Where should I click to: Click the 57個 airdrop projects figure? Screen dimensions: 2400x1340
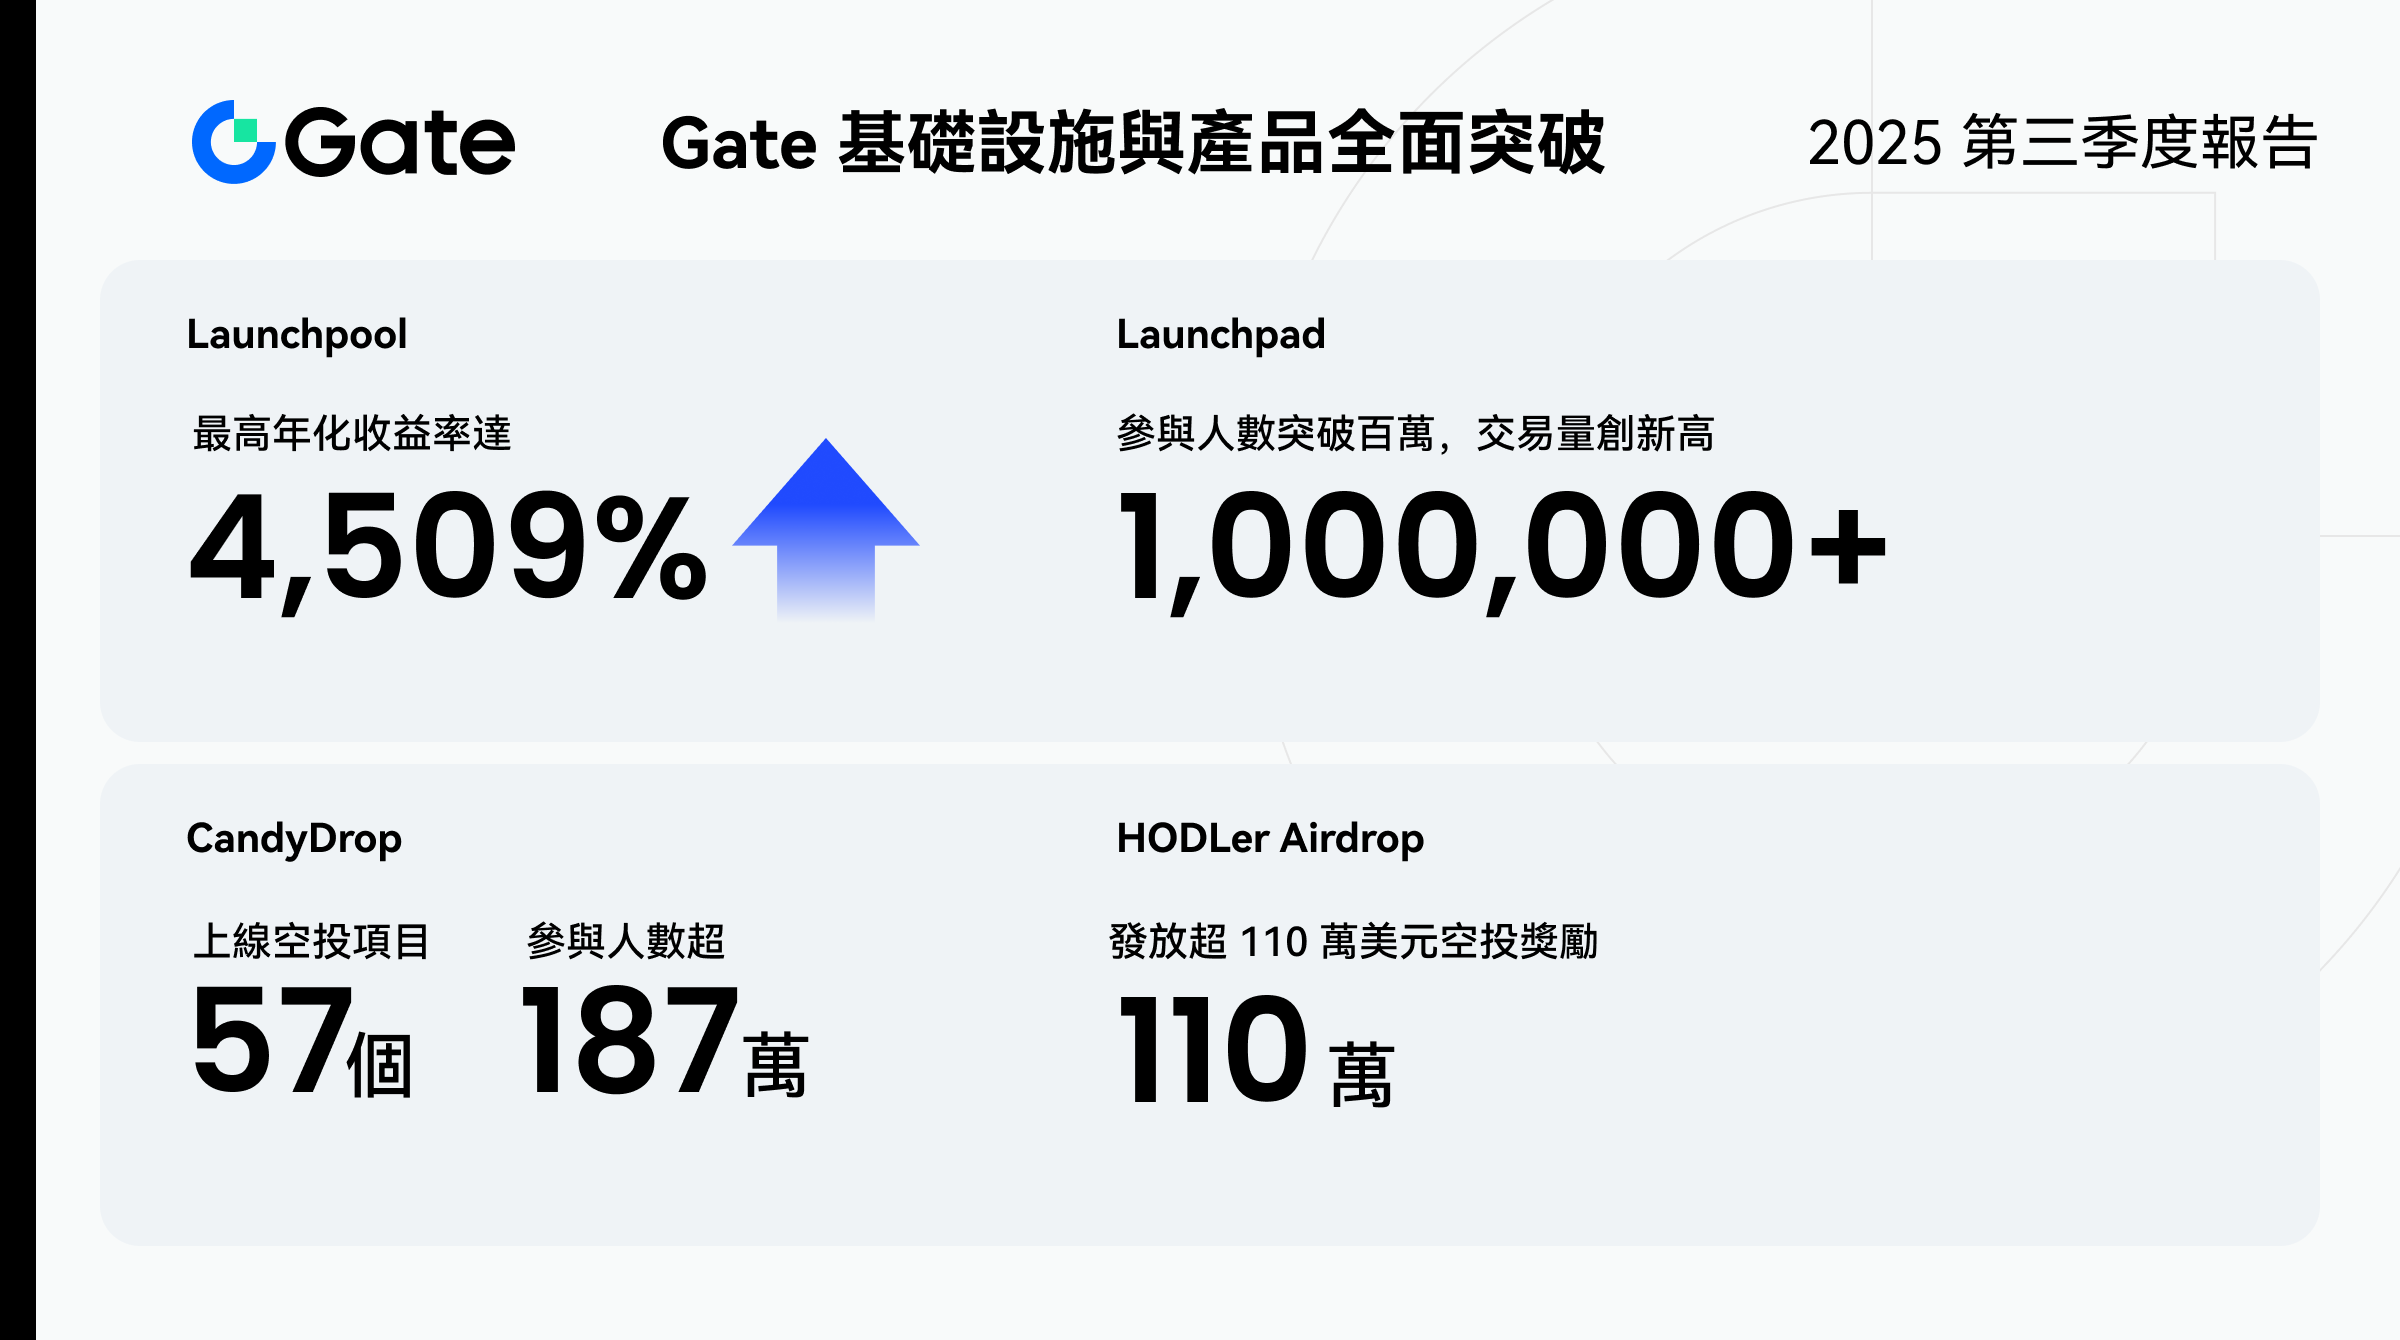click(301, 1042)
